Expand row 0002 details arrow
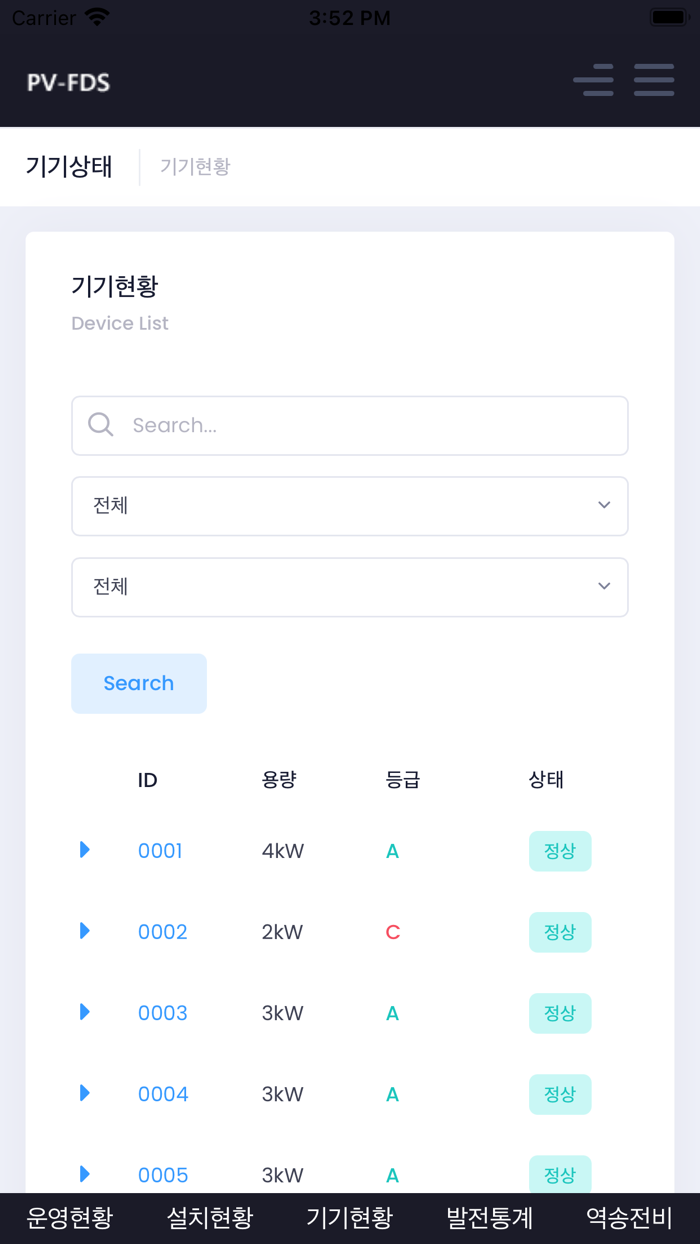The width and height of the screenshot is (700, 1244). (x=85, y=931)
